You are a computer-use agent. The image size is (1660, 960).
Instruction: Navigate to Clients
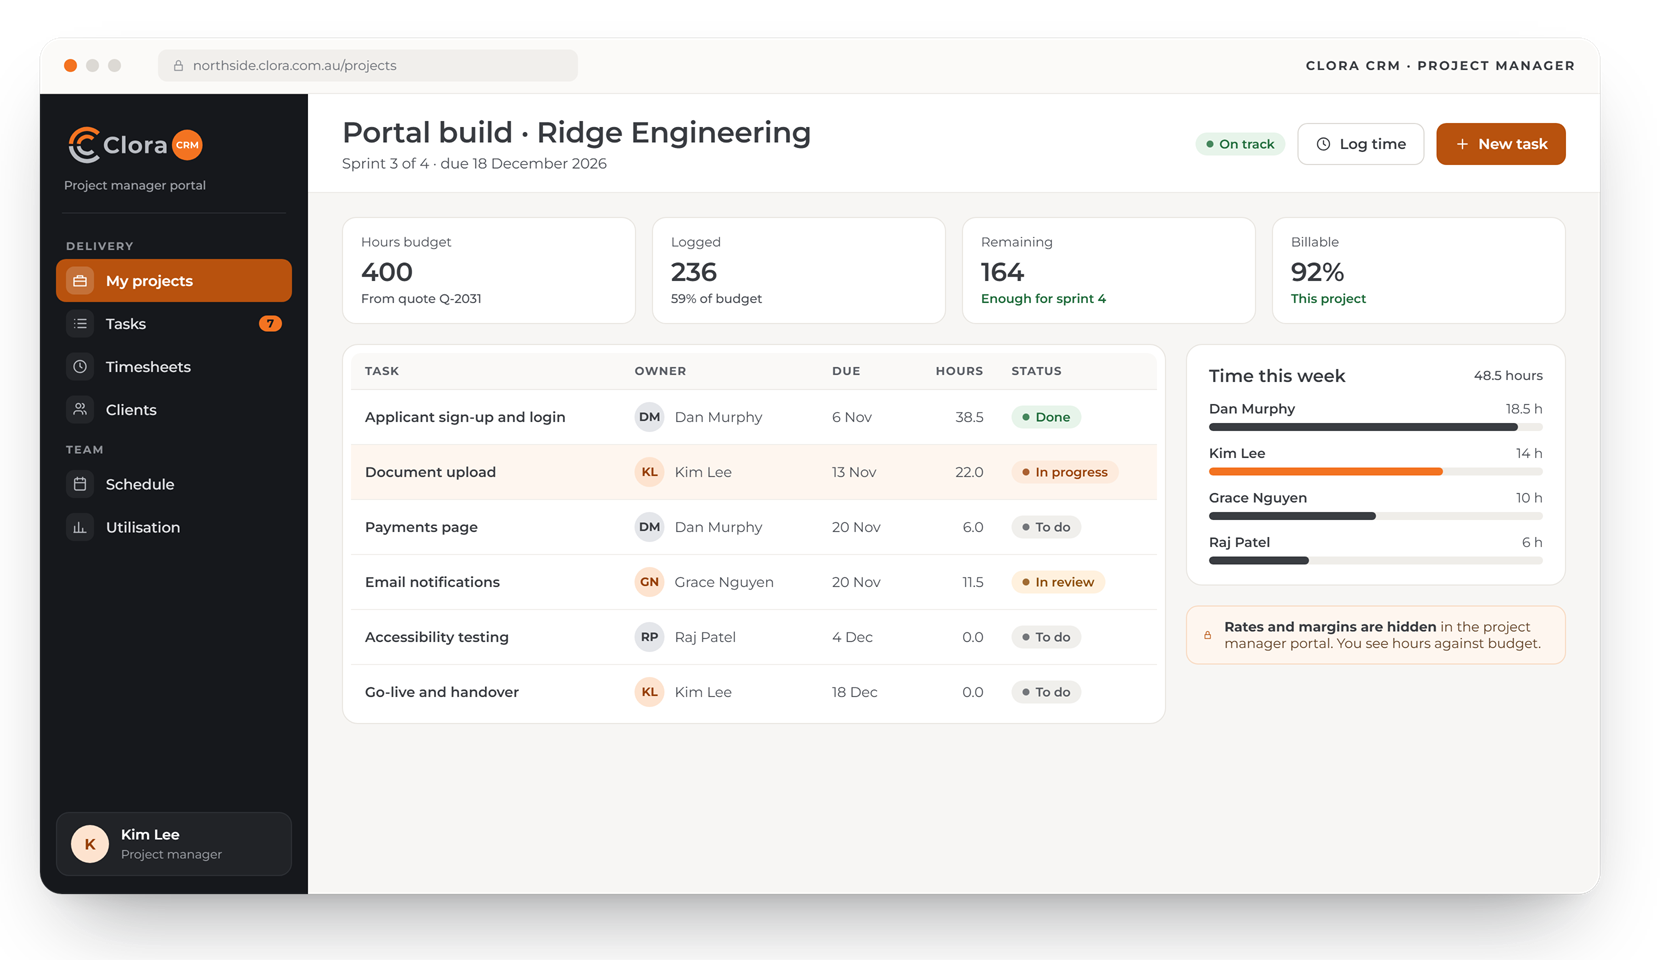click(174, 410)
